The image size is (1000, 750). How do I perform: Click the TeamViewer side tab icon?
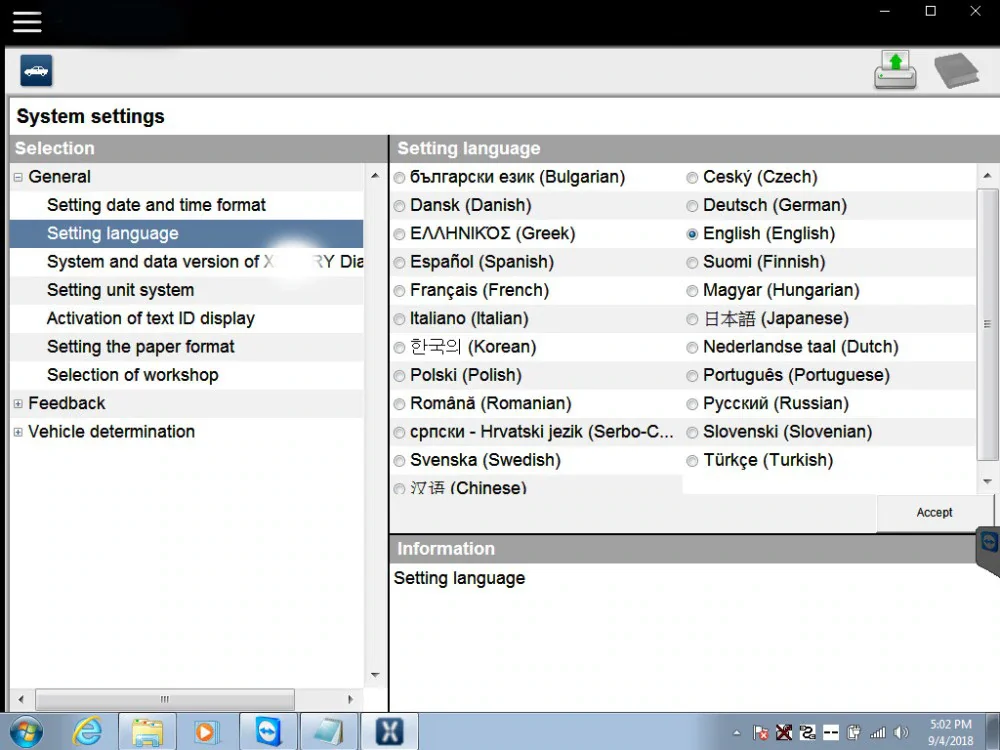pos(989,543)
